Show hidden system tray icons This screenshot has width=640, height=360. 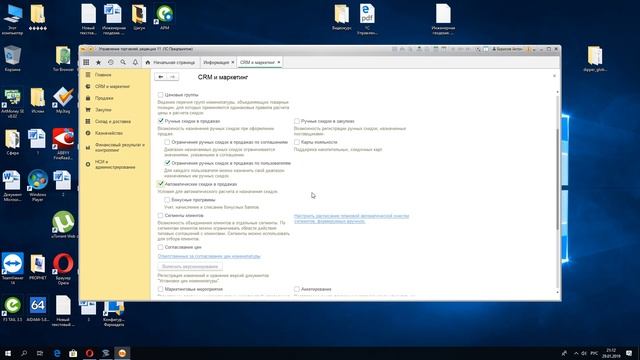pos(576,353)
